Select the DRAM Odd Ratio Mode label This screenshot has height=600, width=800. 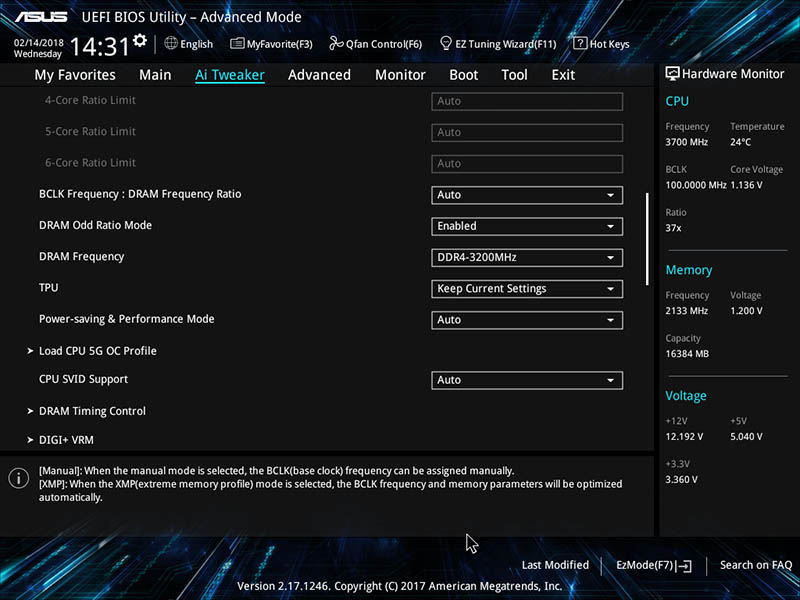click(x=95, y=225)
